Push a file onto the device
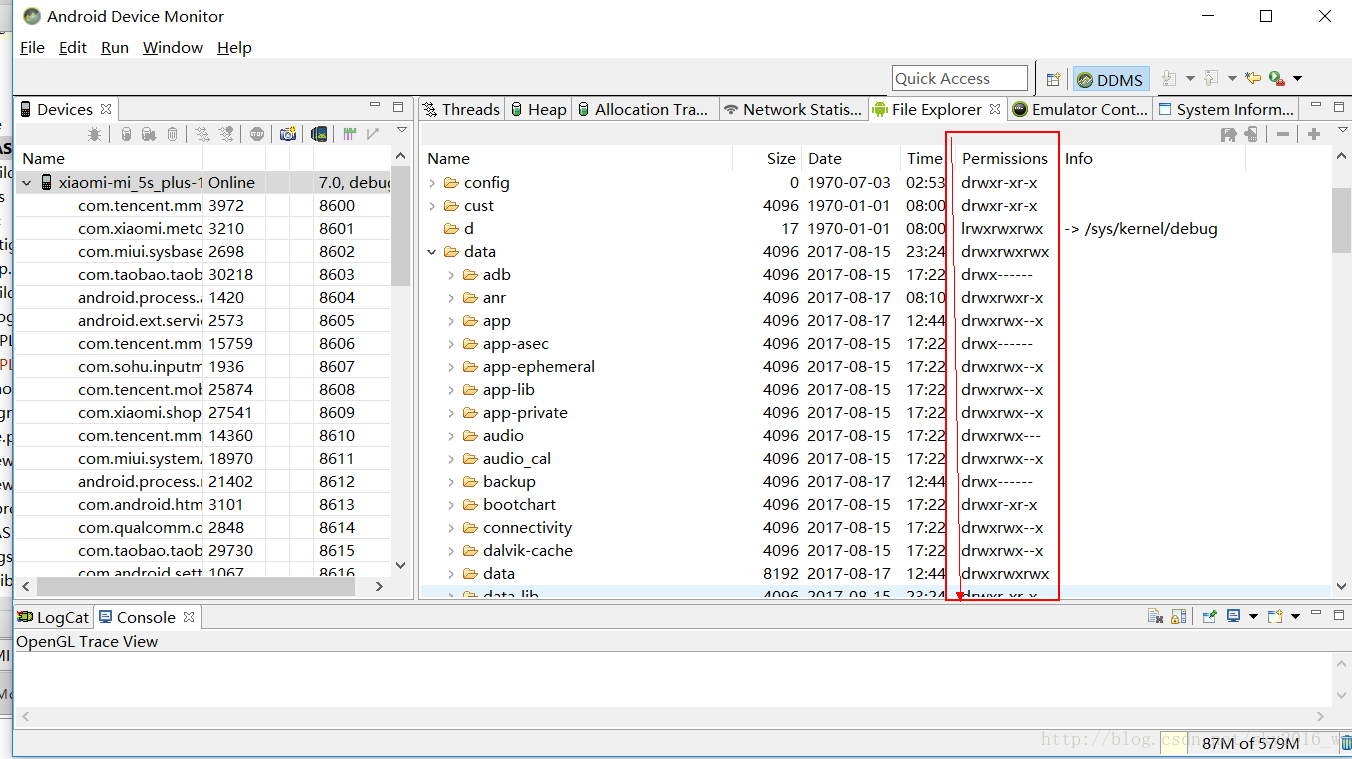 1251,134
